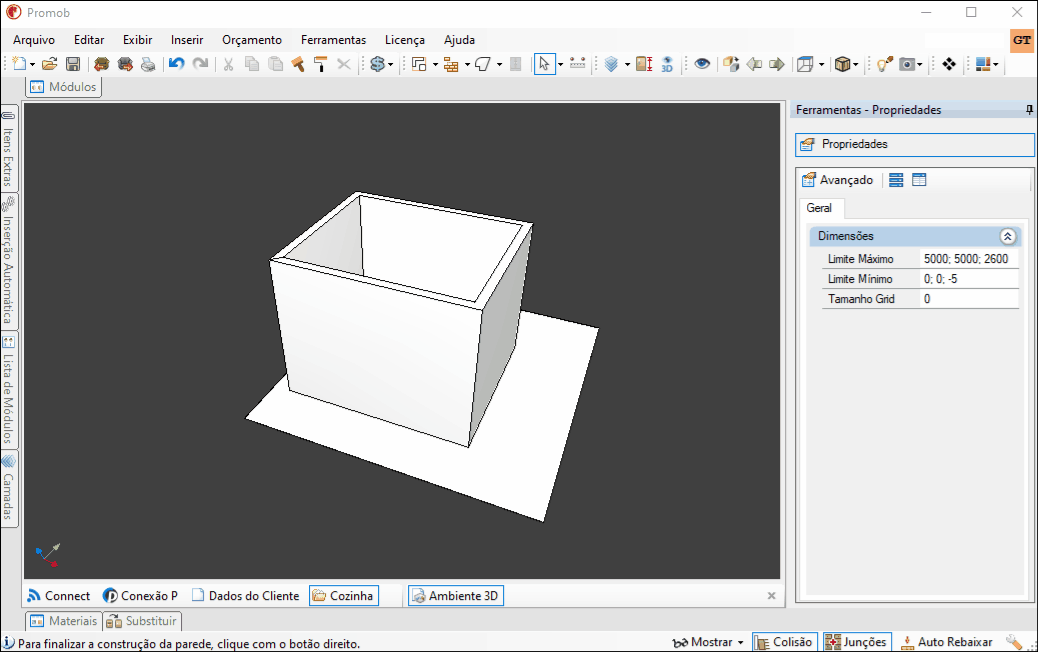Open a project with the folder icon
This screenshot has height=652, width=1038.
pyautogui.click(x=49, y=64)
